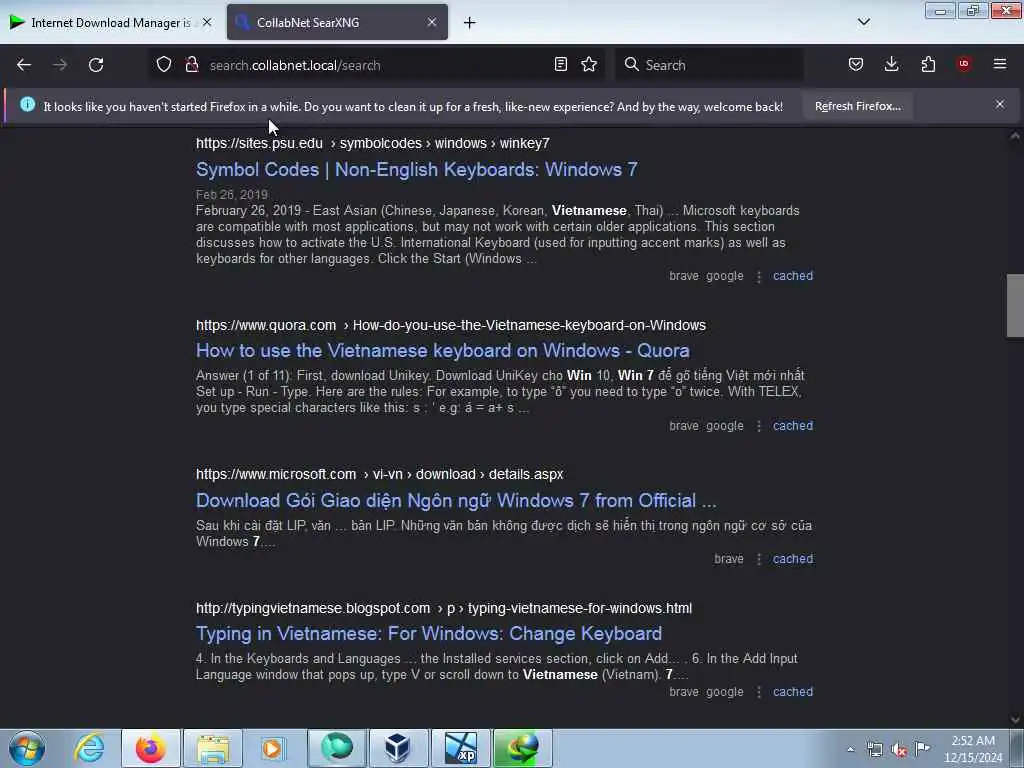Image resolution: width=1024 pixels, height=768 pixels.
Task: Click the scrollbar up arrow
Action: tap(1015, 136)
